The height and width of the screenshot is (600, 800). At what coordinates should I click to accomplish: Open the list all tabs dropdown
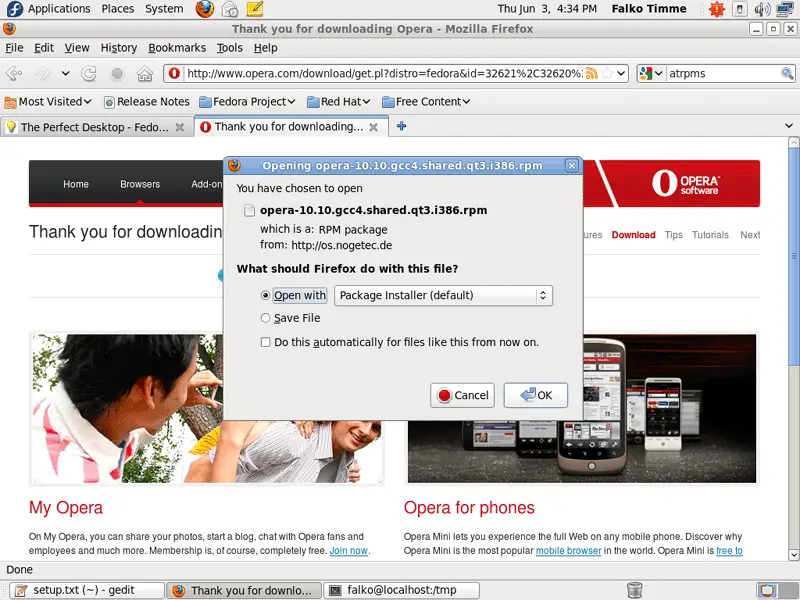pos(789,126)
